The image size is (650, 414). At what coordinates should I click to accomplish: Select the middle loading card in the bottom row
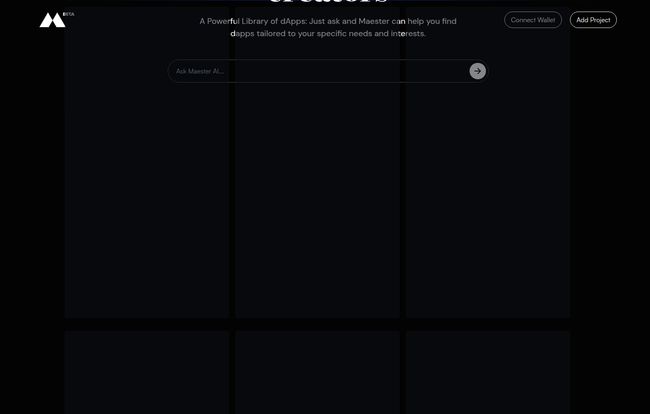(318, 372)
